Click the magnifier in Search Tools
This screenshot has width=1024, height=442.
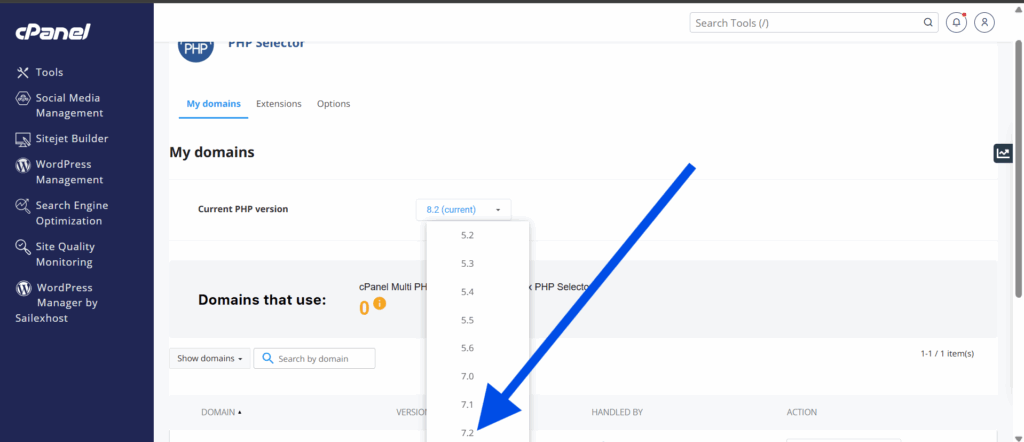point(927,23)
